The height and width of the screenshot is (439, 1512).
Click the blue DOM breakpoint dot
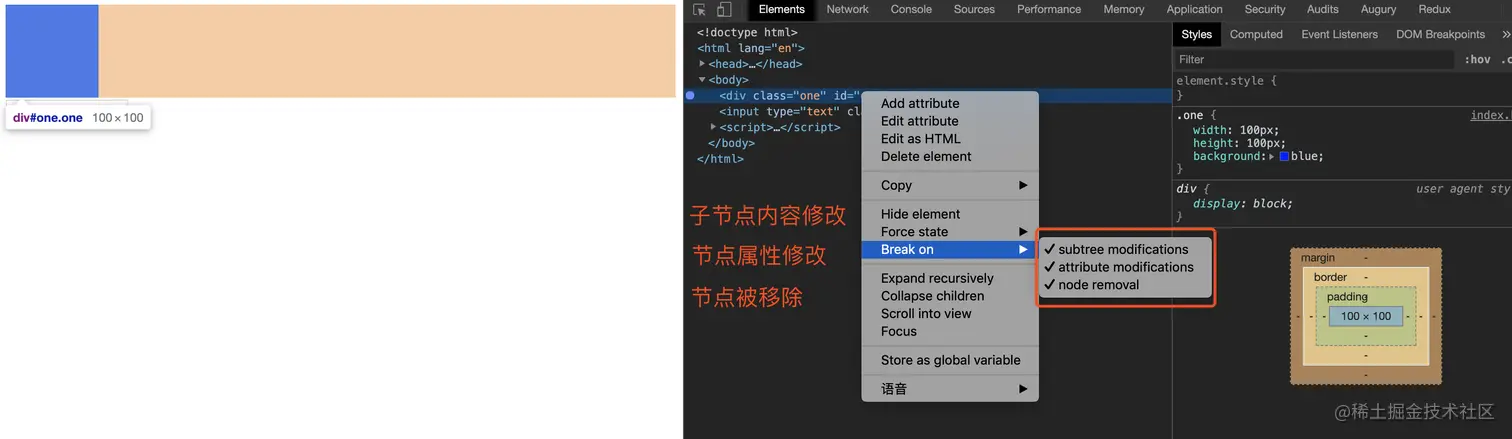[690, 95]
